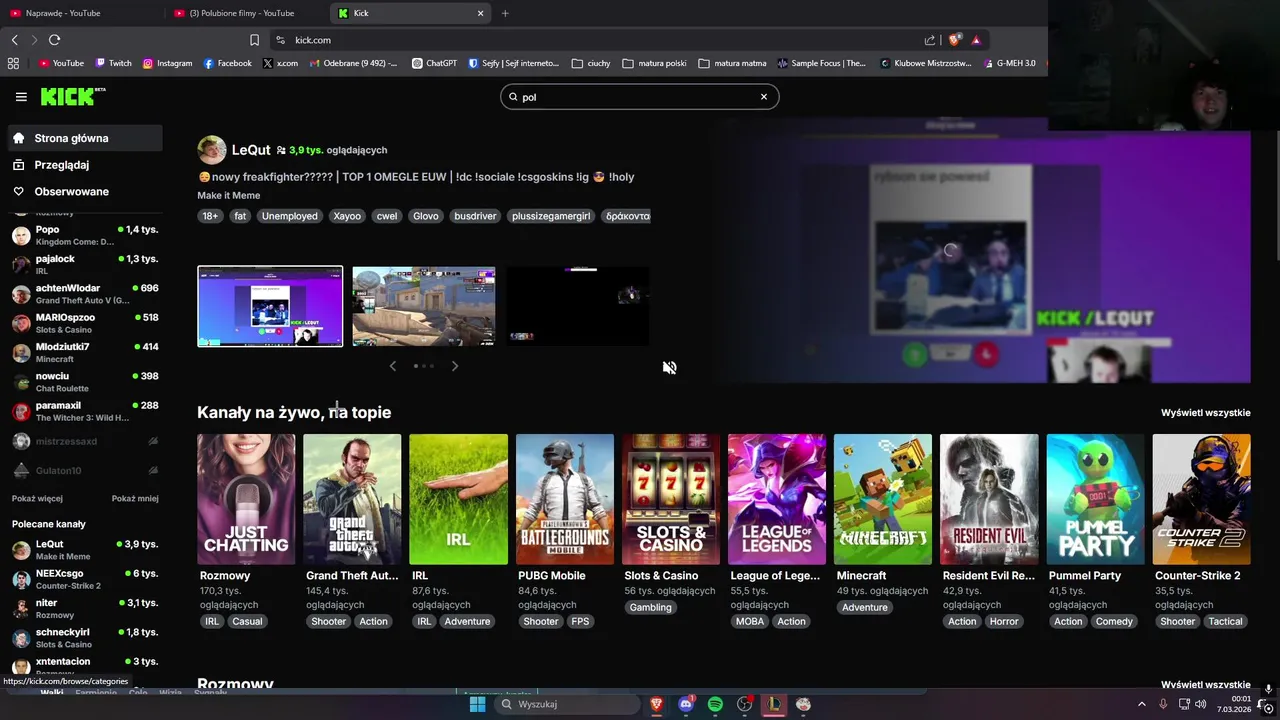Image resolution: width=1280 pixels, height=720 pixels.
Task: Click the Comedy tag under Pummel Party
Action: pos(1114,621)
